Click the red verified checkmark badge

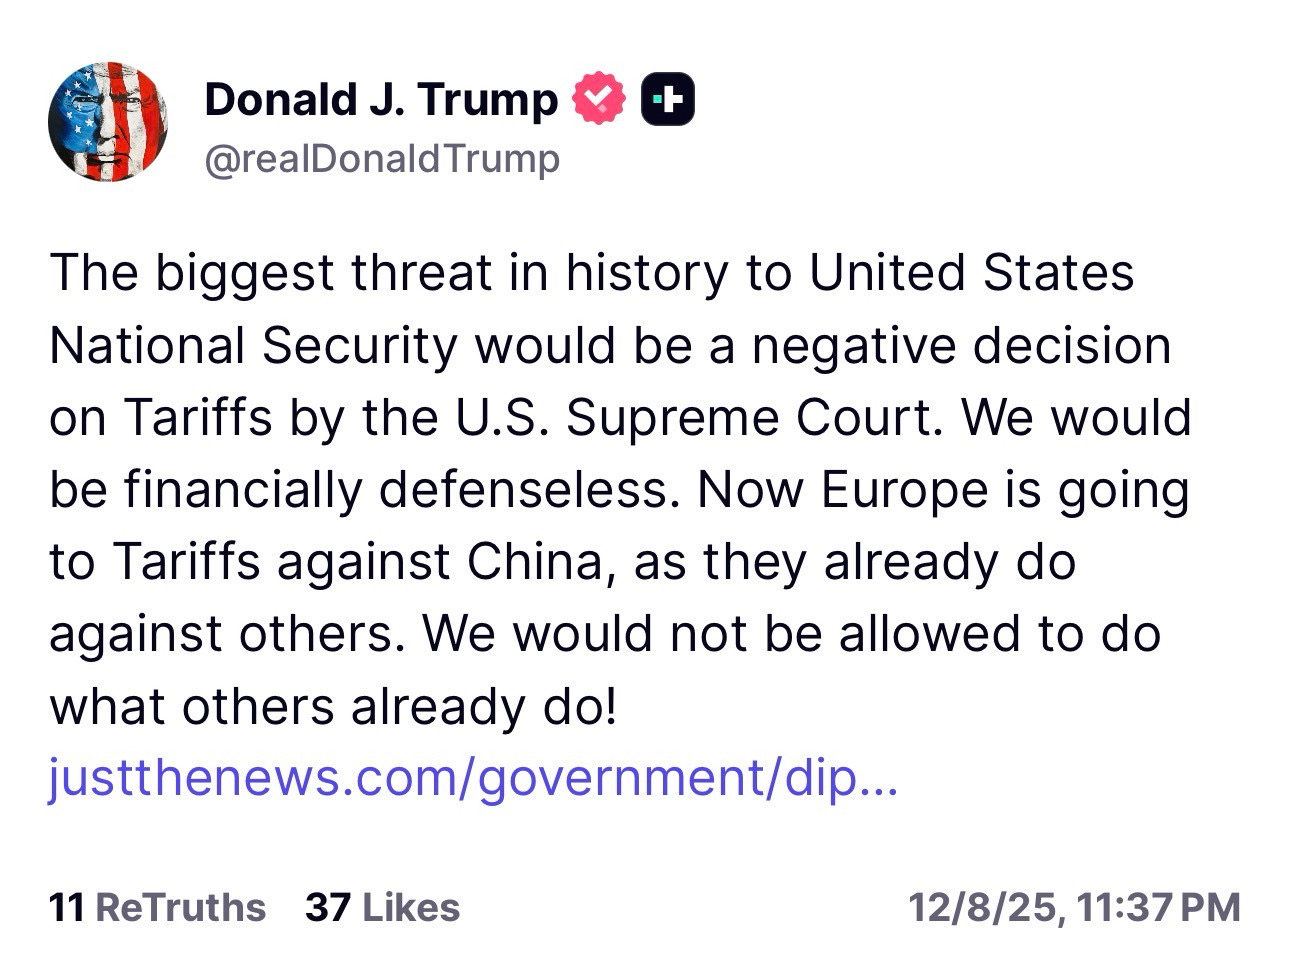(x=598, y=99)
